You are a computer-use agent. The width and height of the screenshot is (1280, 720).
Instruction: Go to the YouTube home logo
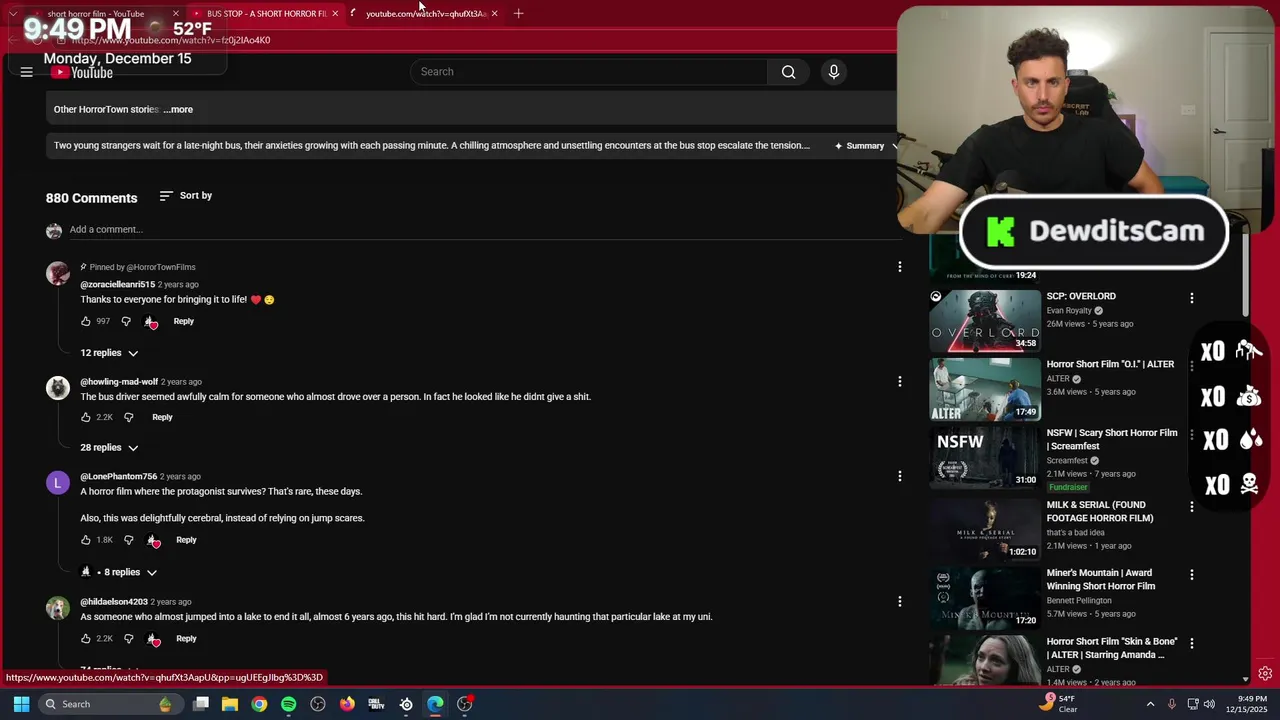point(83,72)
